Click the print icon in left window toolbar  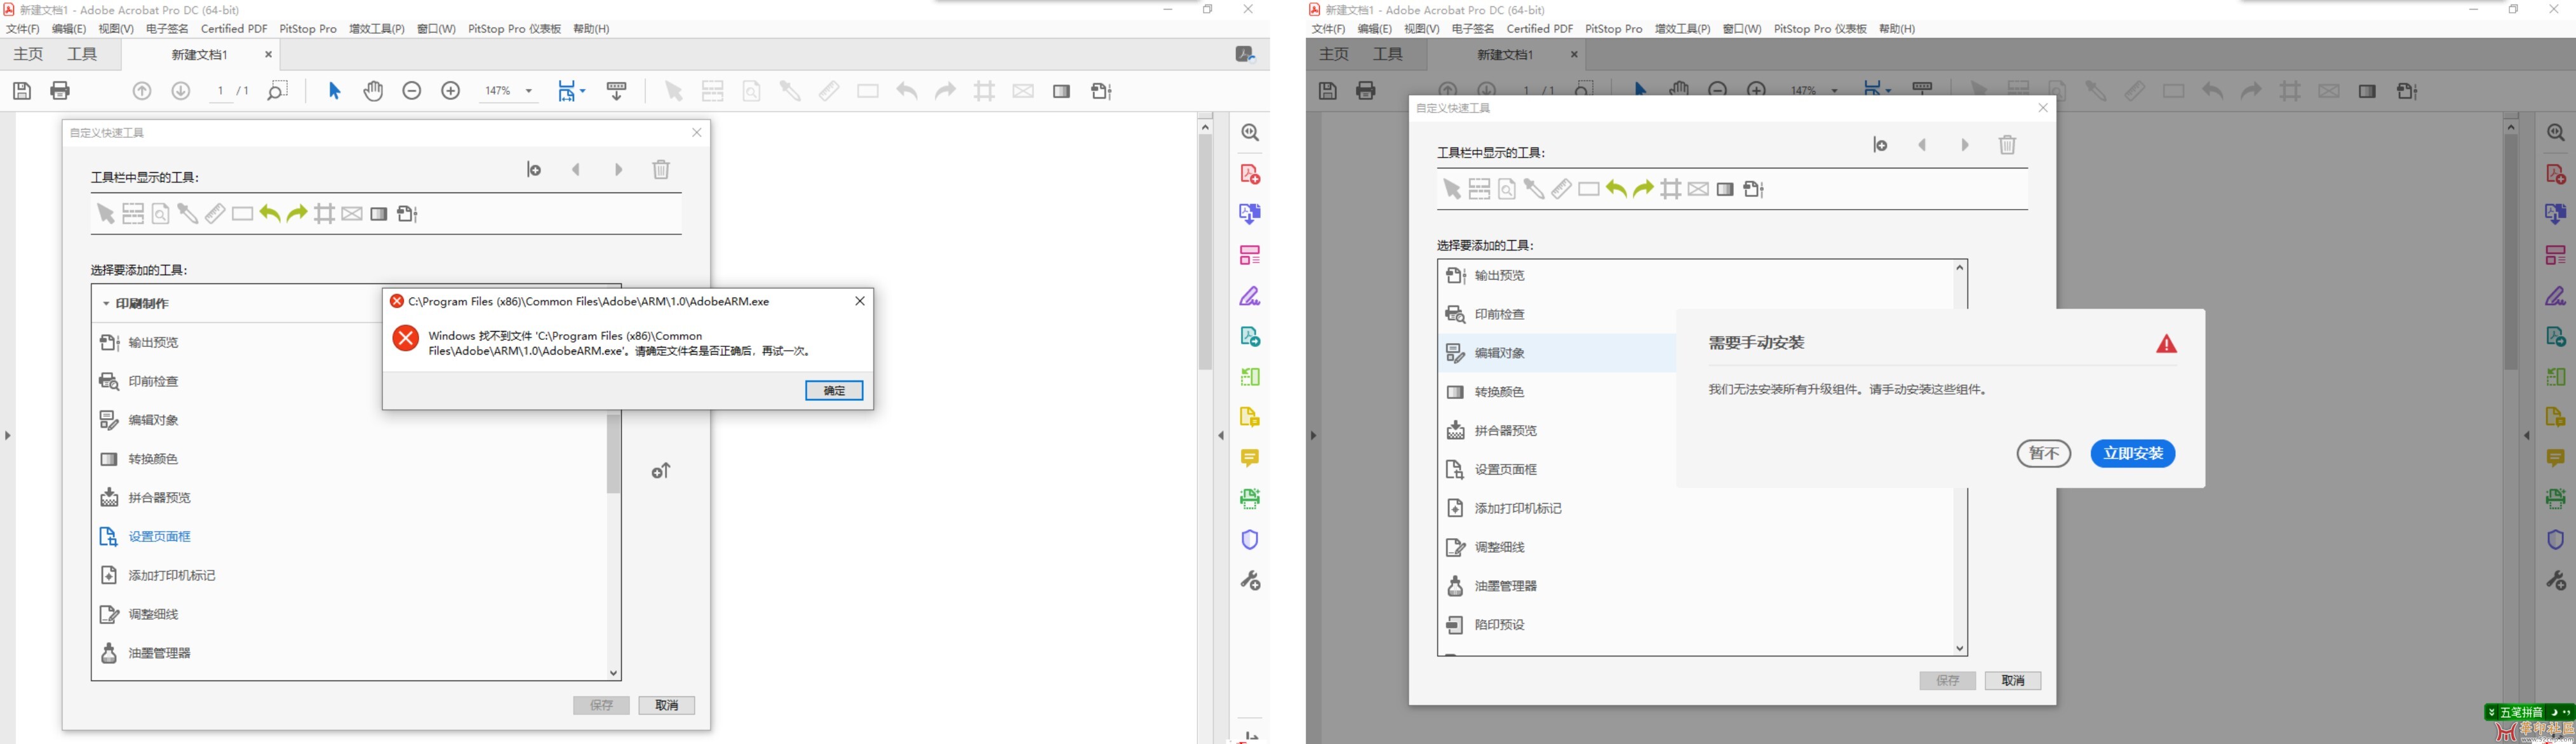point(60,91)
